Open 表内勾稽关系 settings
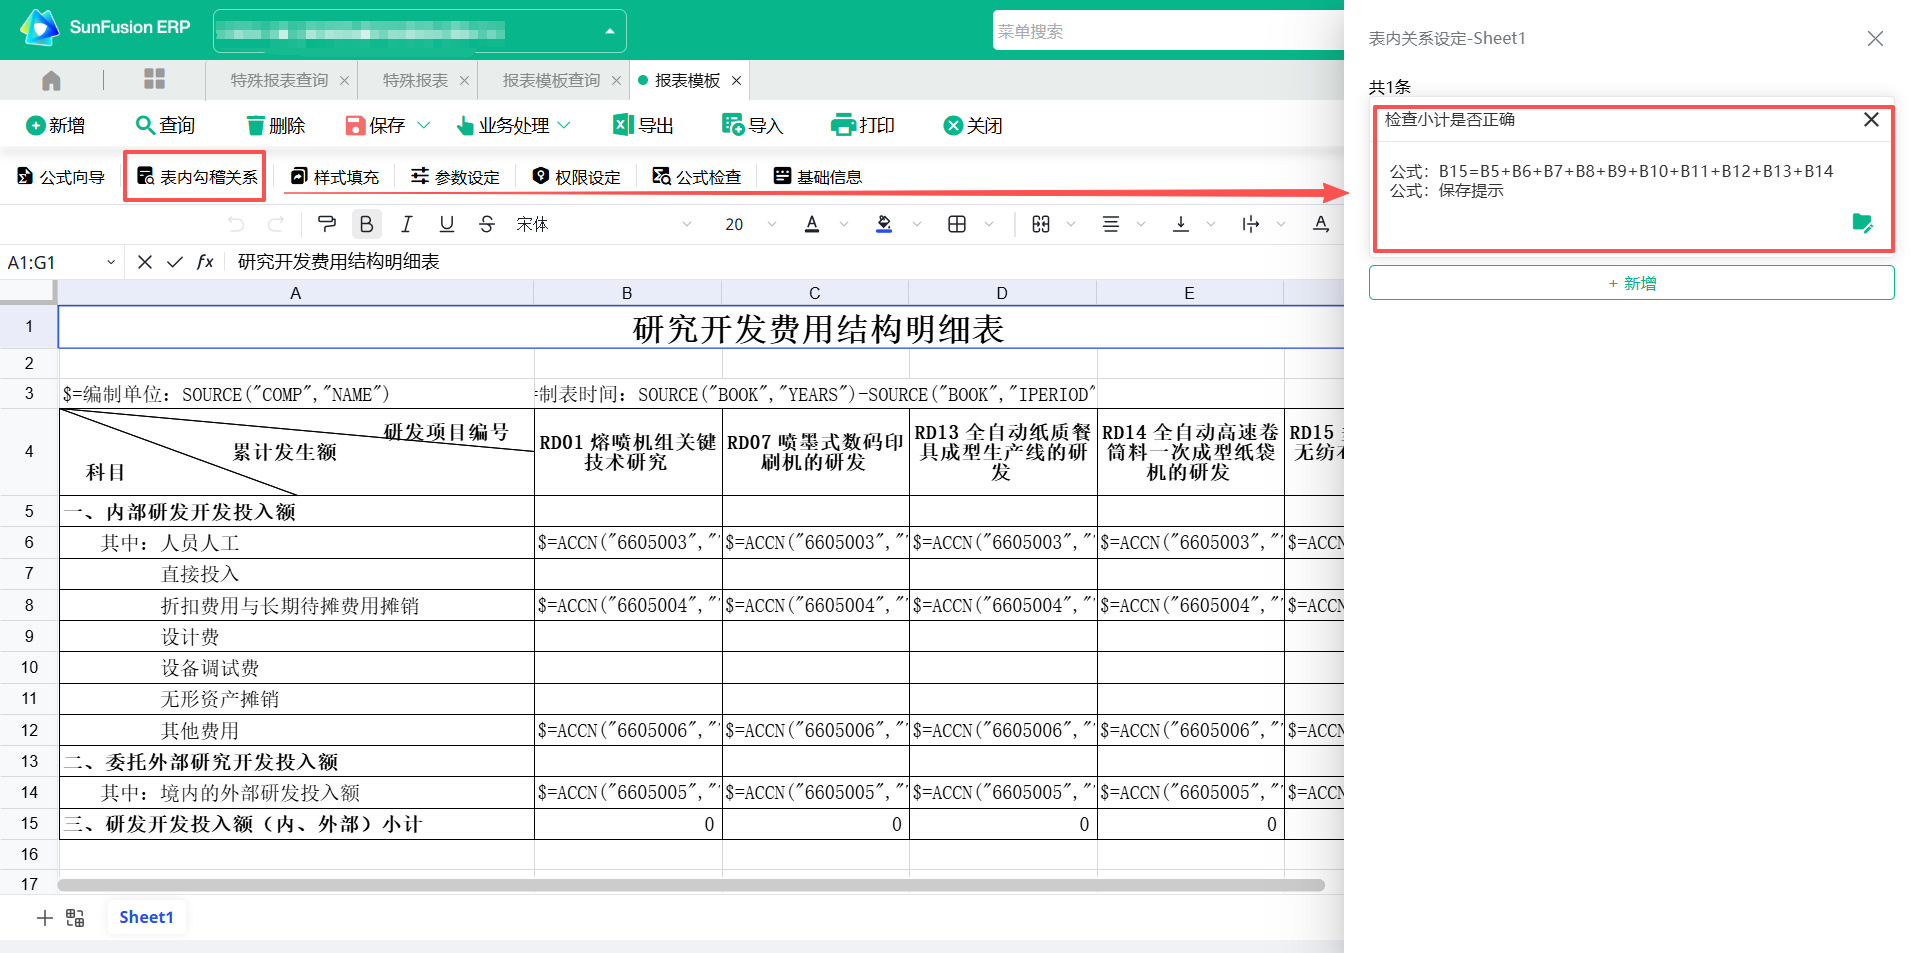Screen dimensions: 1920x953 [196, 177]
